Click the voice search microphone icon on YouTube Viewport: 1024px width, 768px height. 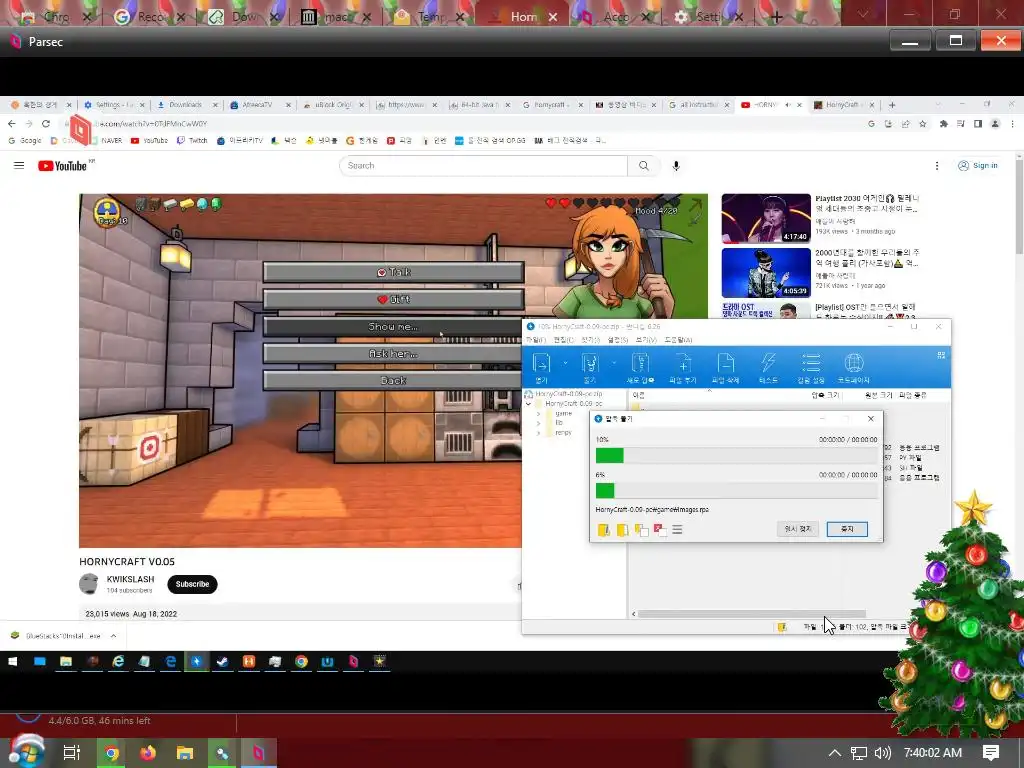(676, 166)
